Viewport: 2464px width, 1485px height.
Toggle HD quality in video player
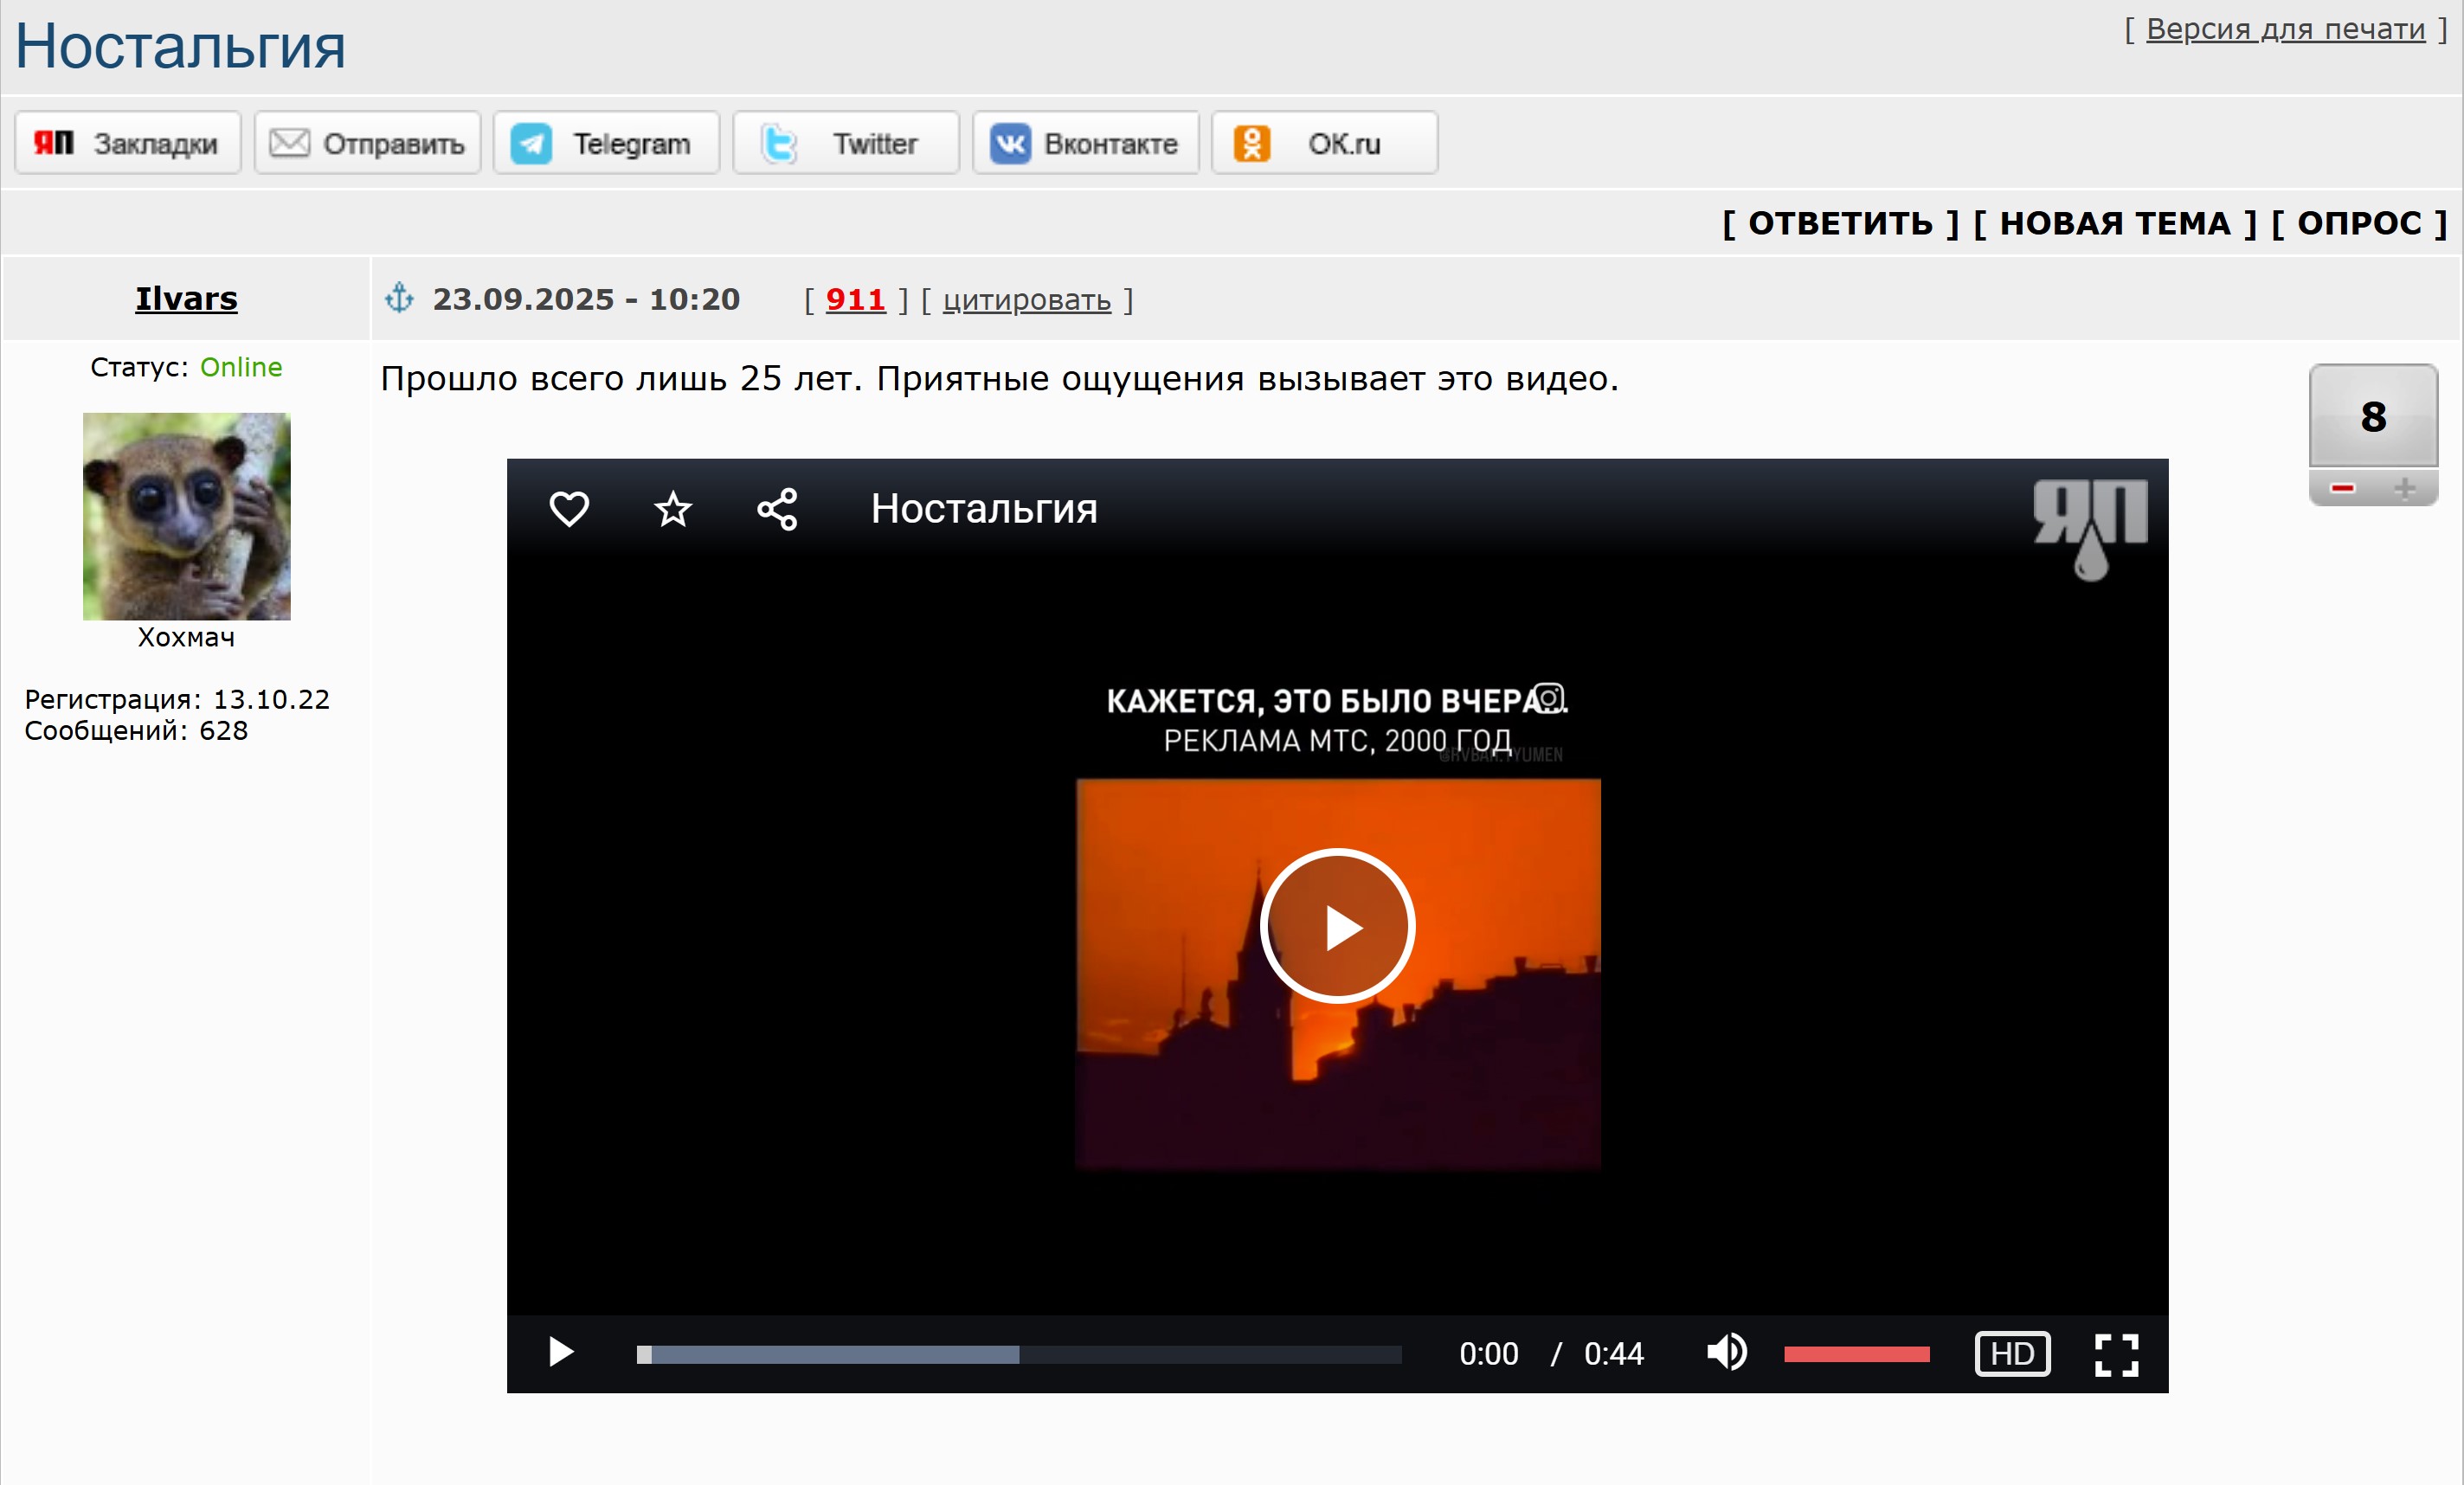2012,1354
